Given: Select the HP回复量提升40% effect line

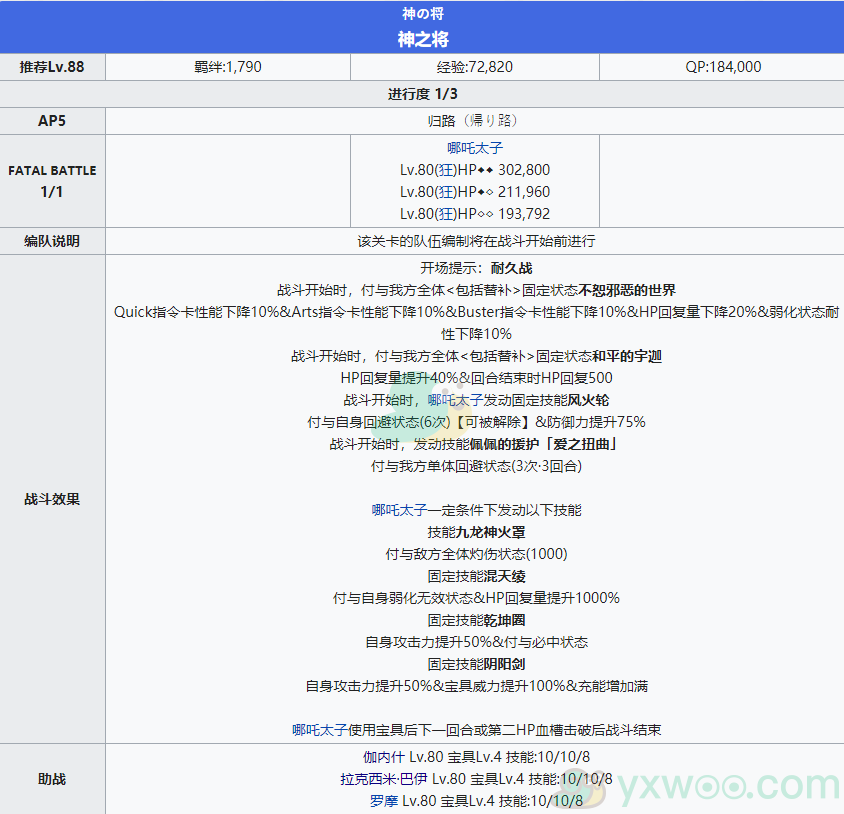Looking at the screenshot, I should tap(476, 378).
